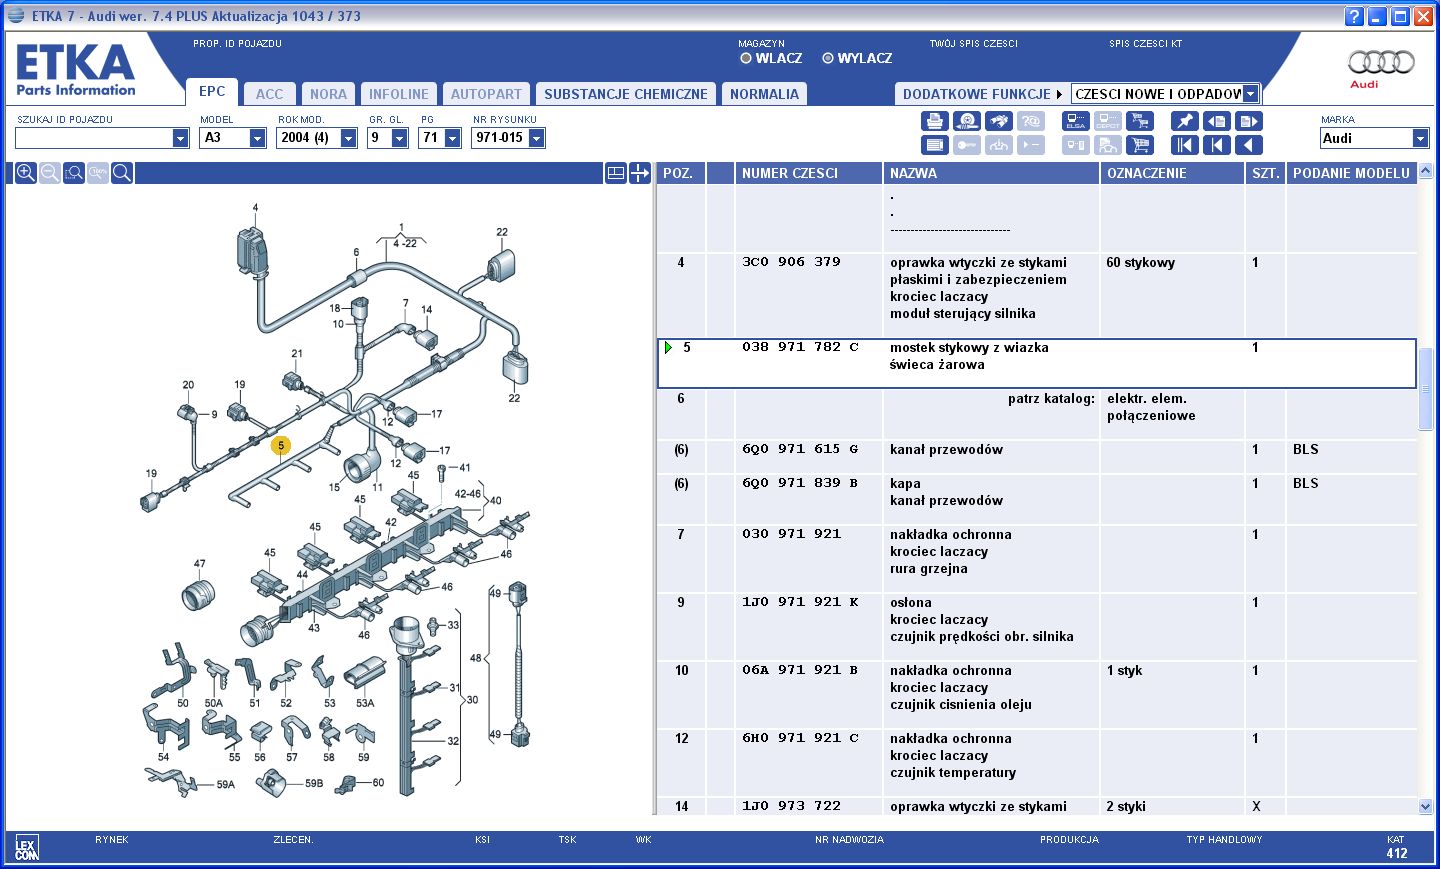Select part number 3C0 906 379
Screen dimensions: 1440x869
point(791,262)
